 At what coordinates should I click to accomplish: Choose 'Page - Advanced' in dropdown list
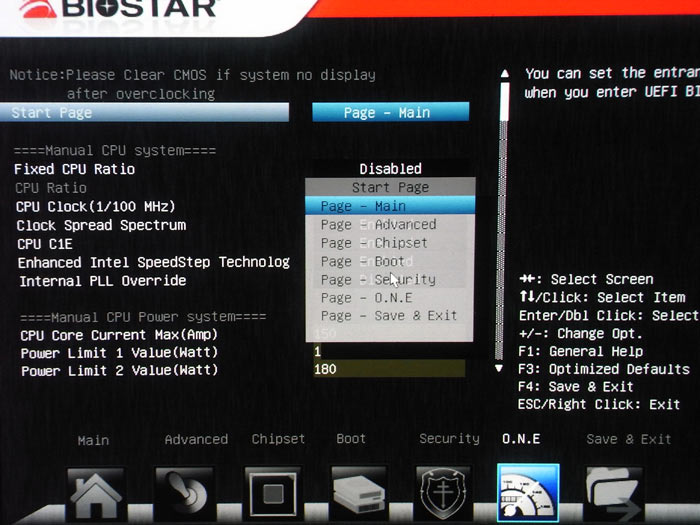point(390,224)
